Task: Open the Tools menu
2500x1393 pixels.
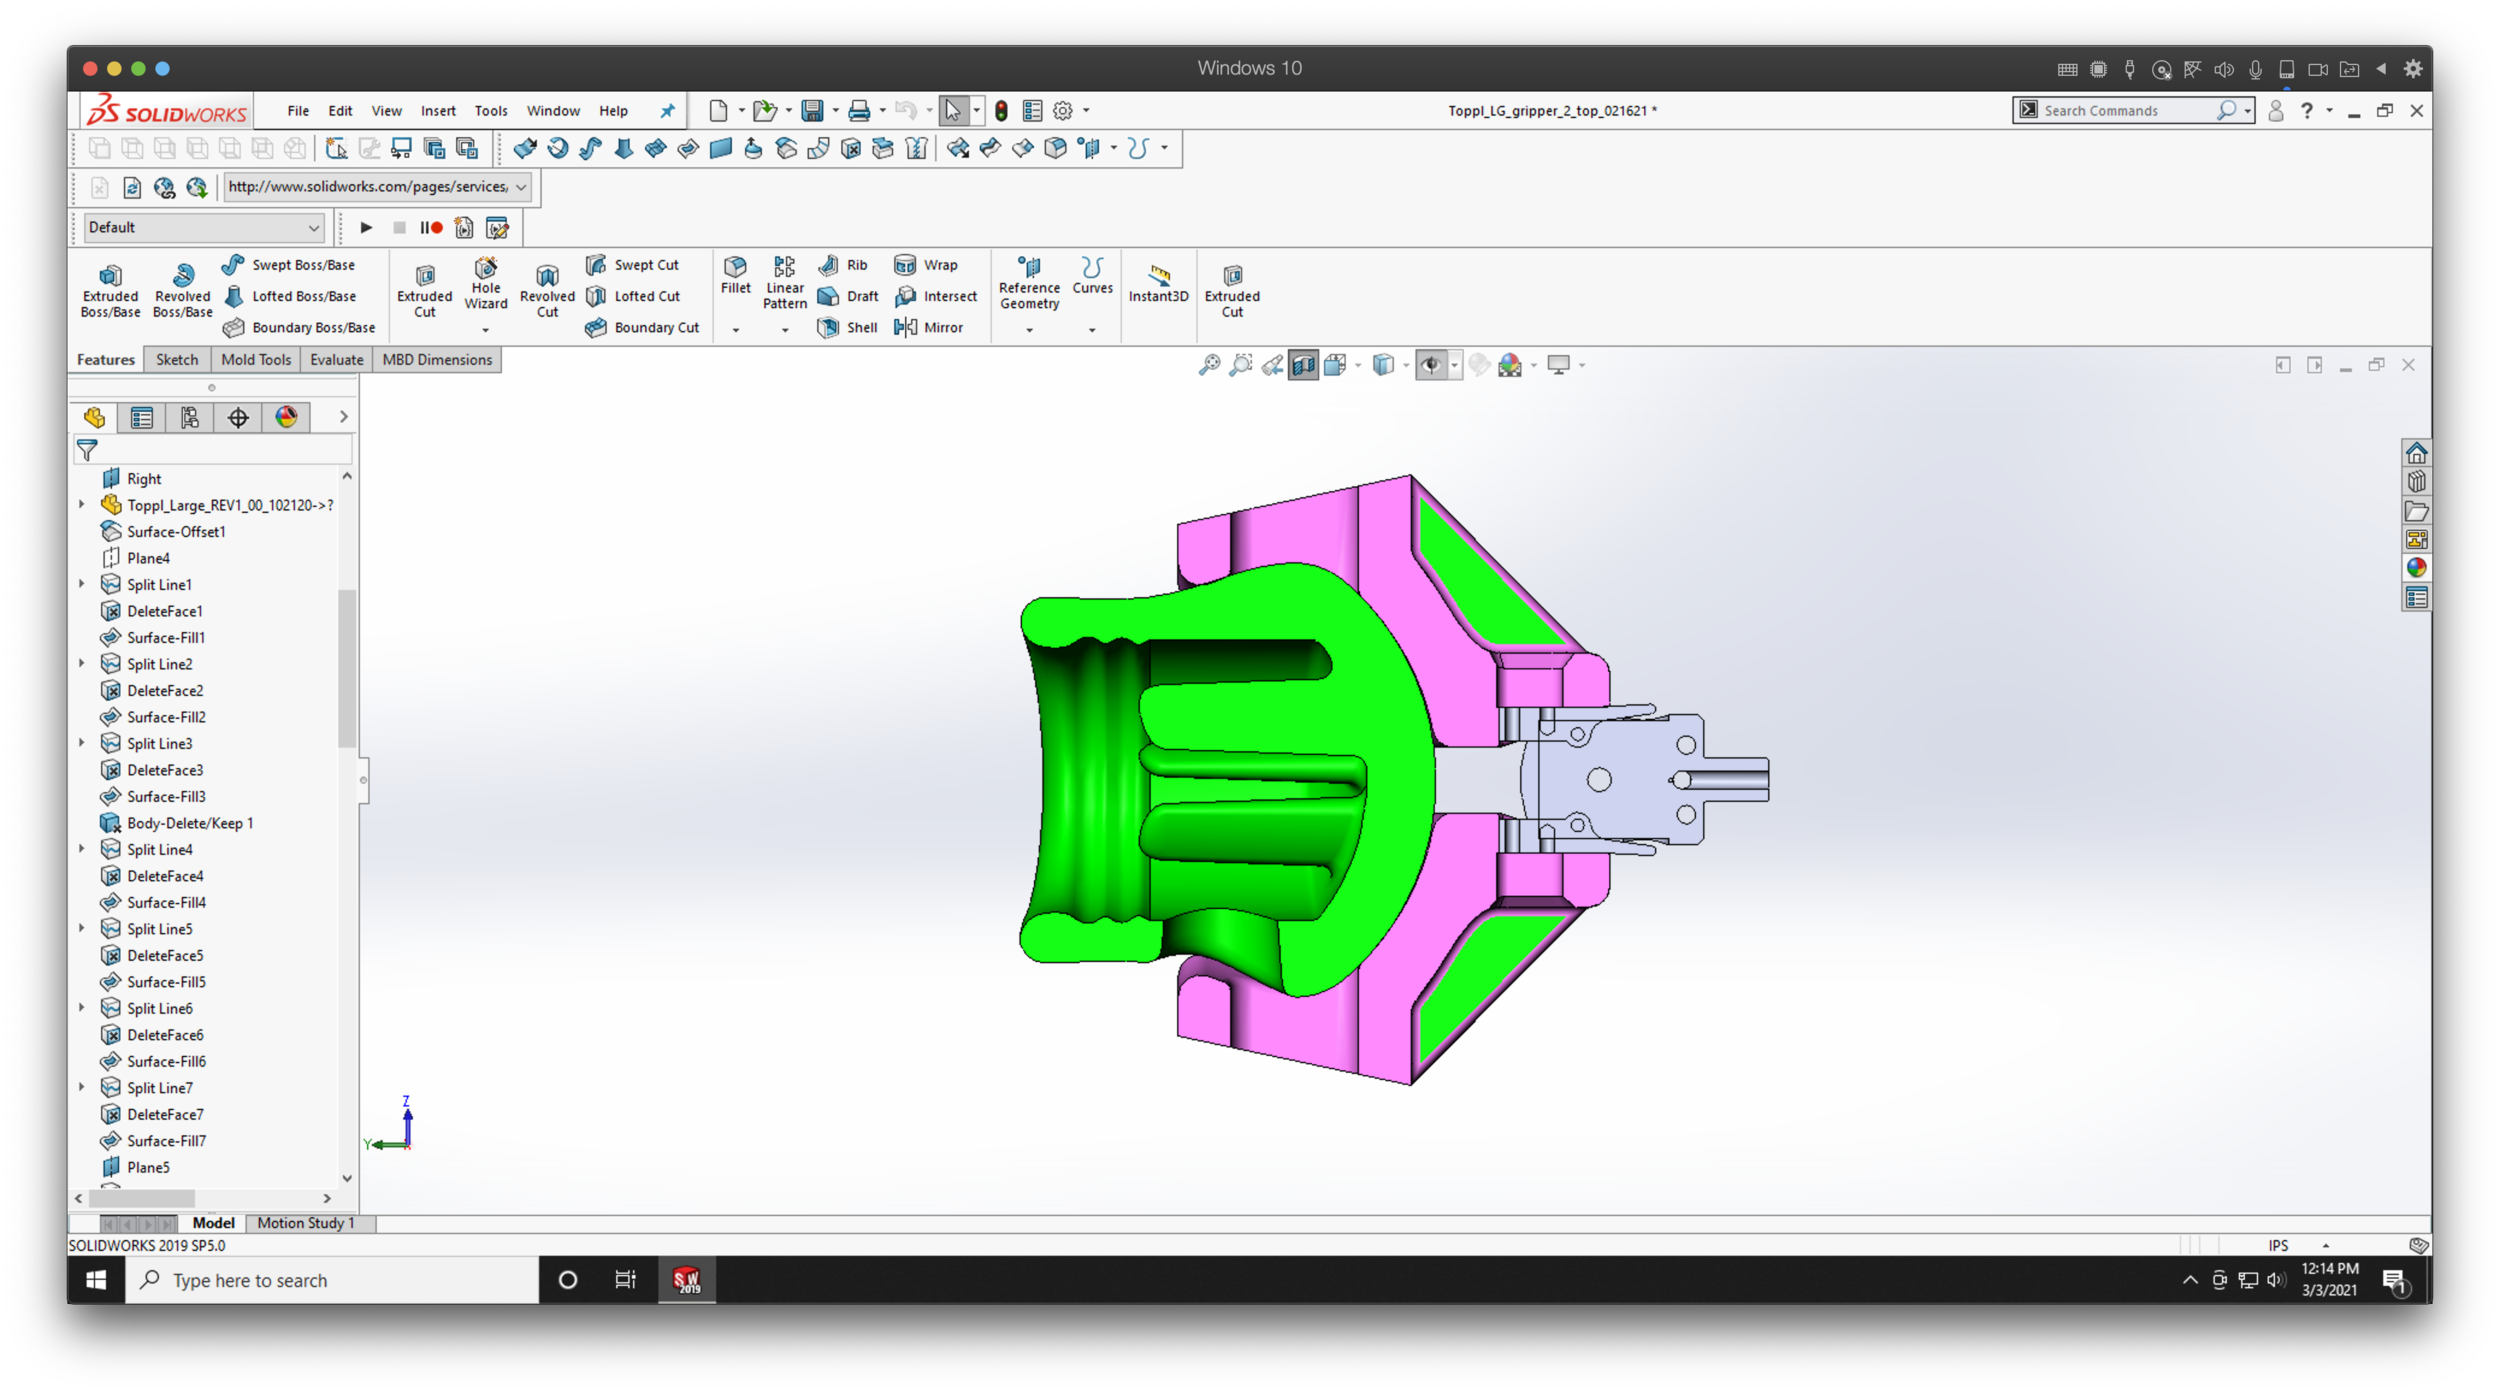Action: (x=490, y=111)
